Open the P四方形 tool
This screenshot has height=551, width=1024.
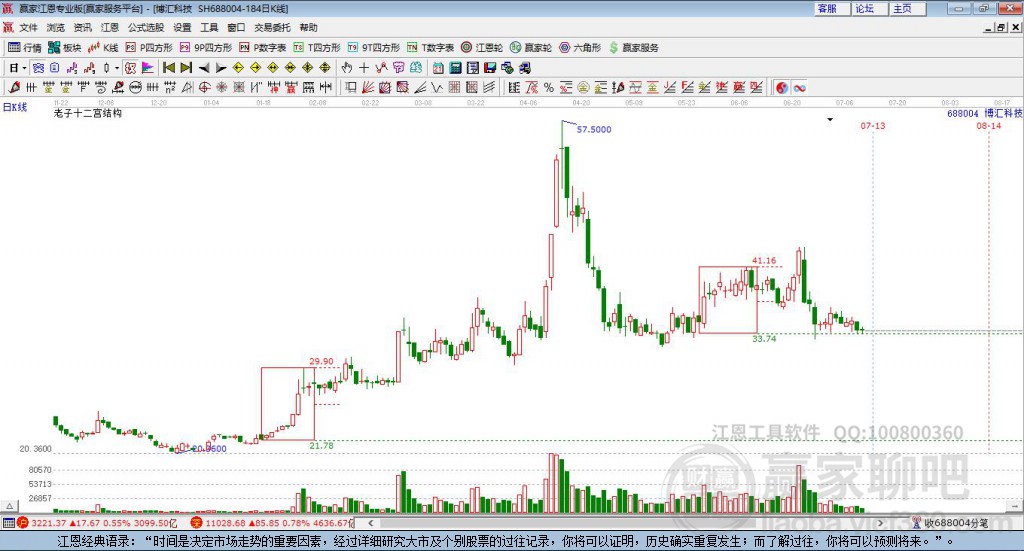149,48
